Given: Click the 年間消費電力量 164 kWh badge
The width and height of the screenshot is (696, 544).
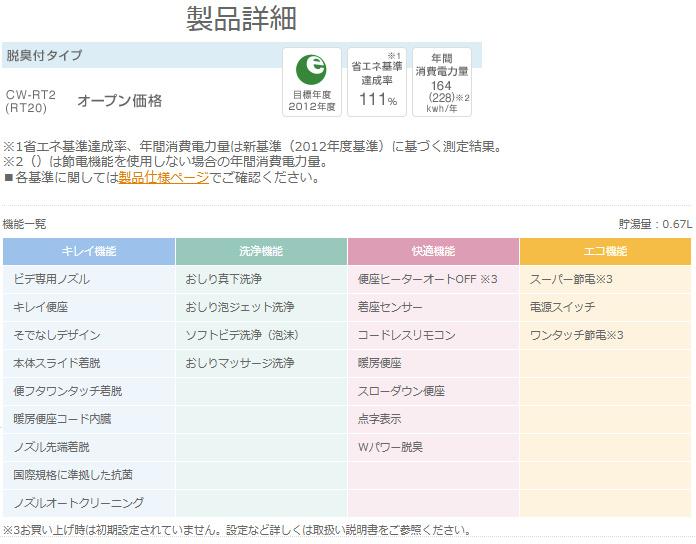Looking at the screenshot, I should tap(442, 82).
